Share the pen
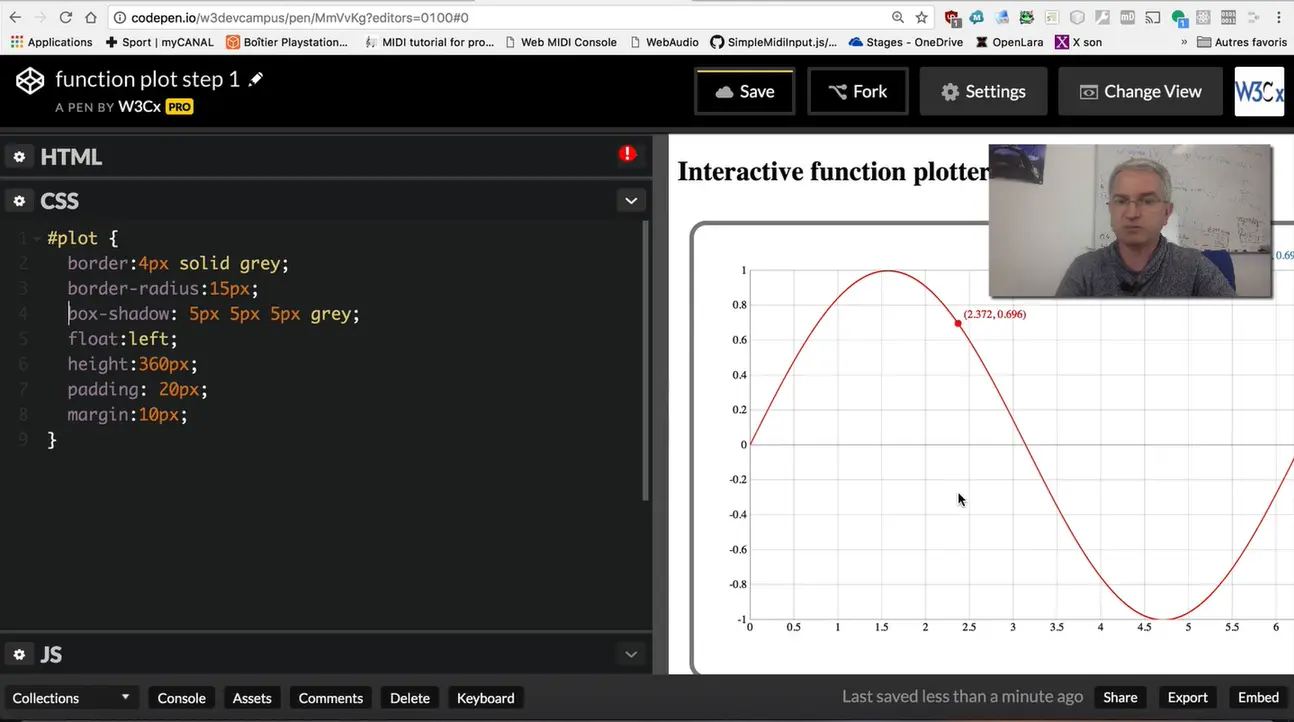Screen dimensions: 1294x722 (x=1120, y=697)
